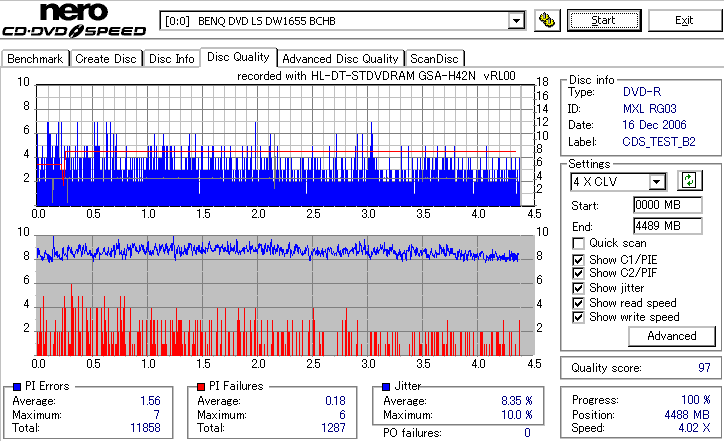Open the BENQ drive selection dropdown arrow
This screenshot has height=441, width=724.
point(516,21)
